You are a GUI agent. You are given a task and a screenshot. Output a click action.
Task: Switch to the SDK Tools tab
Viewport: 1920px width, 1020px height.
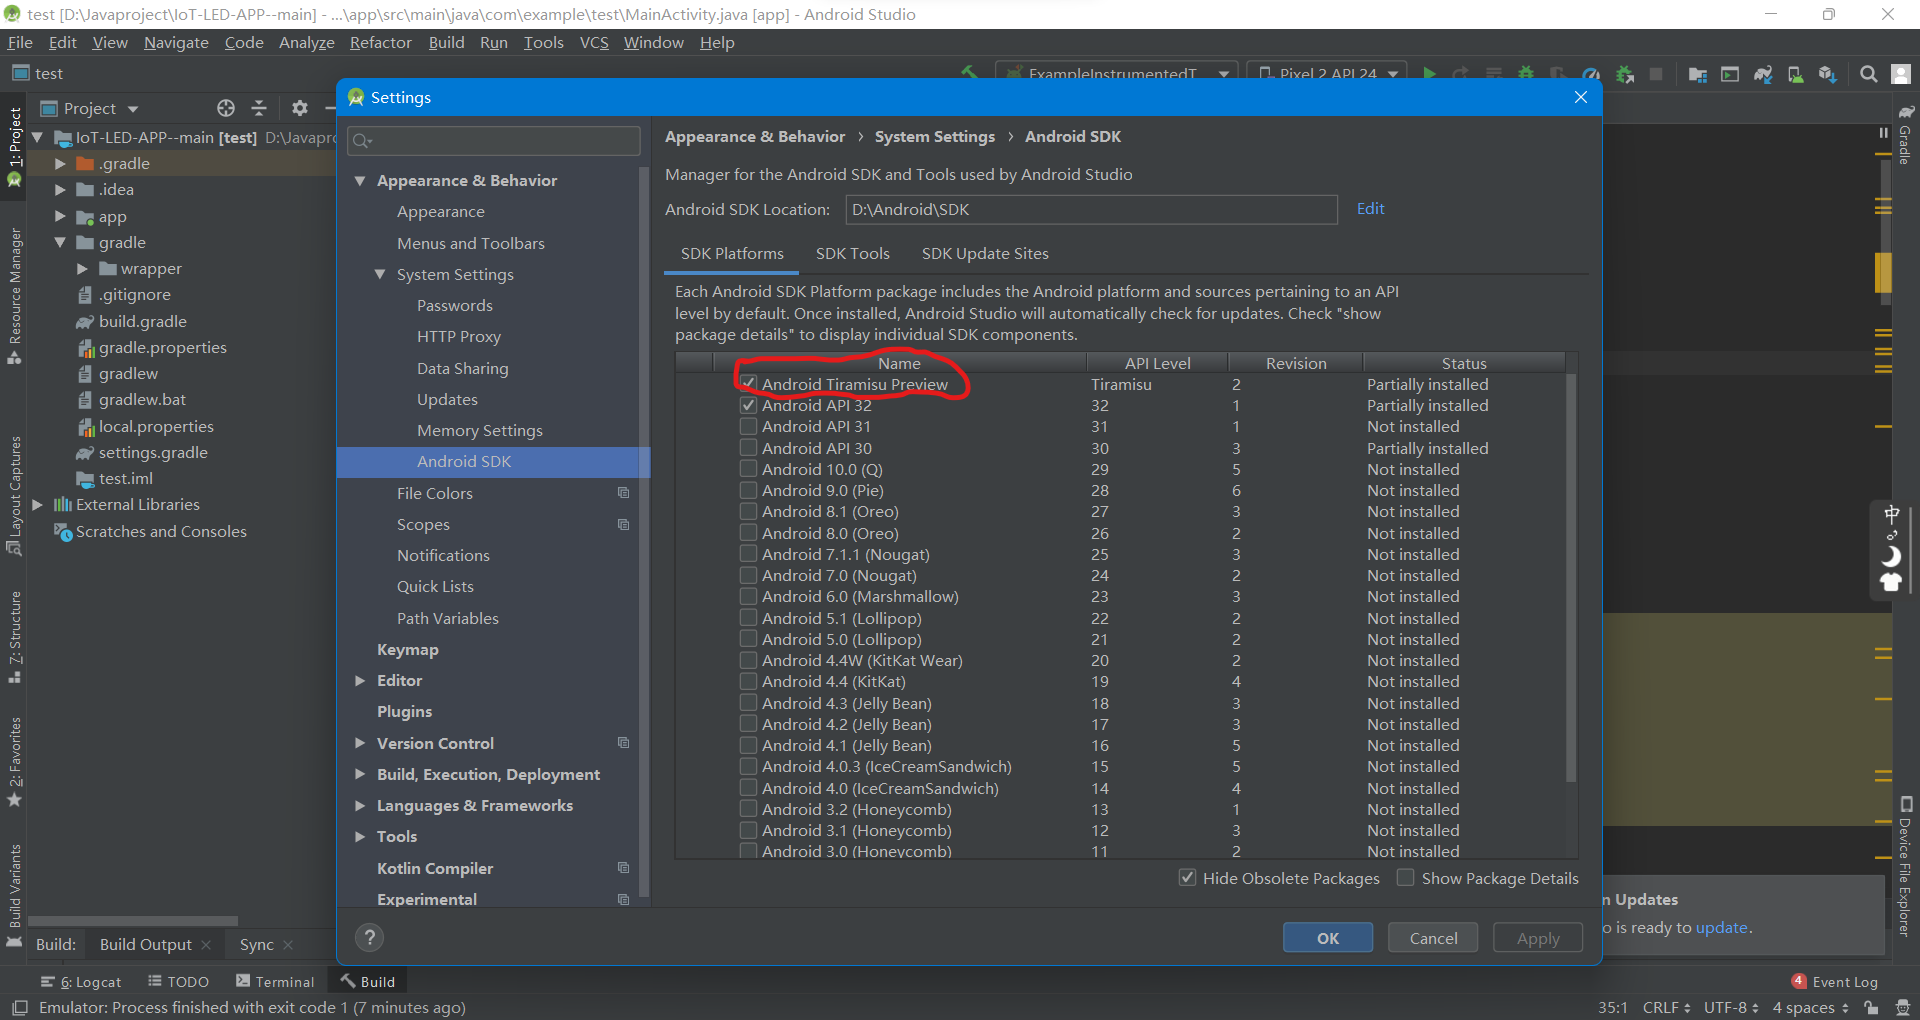click(x=852, y=254)
